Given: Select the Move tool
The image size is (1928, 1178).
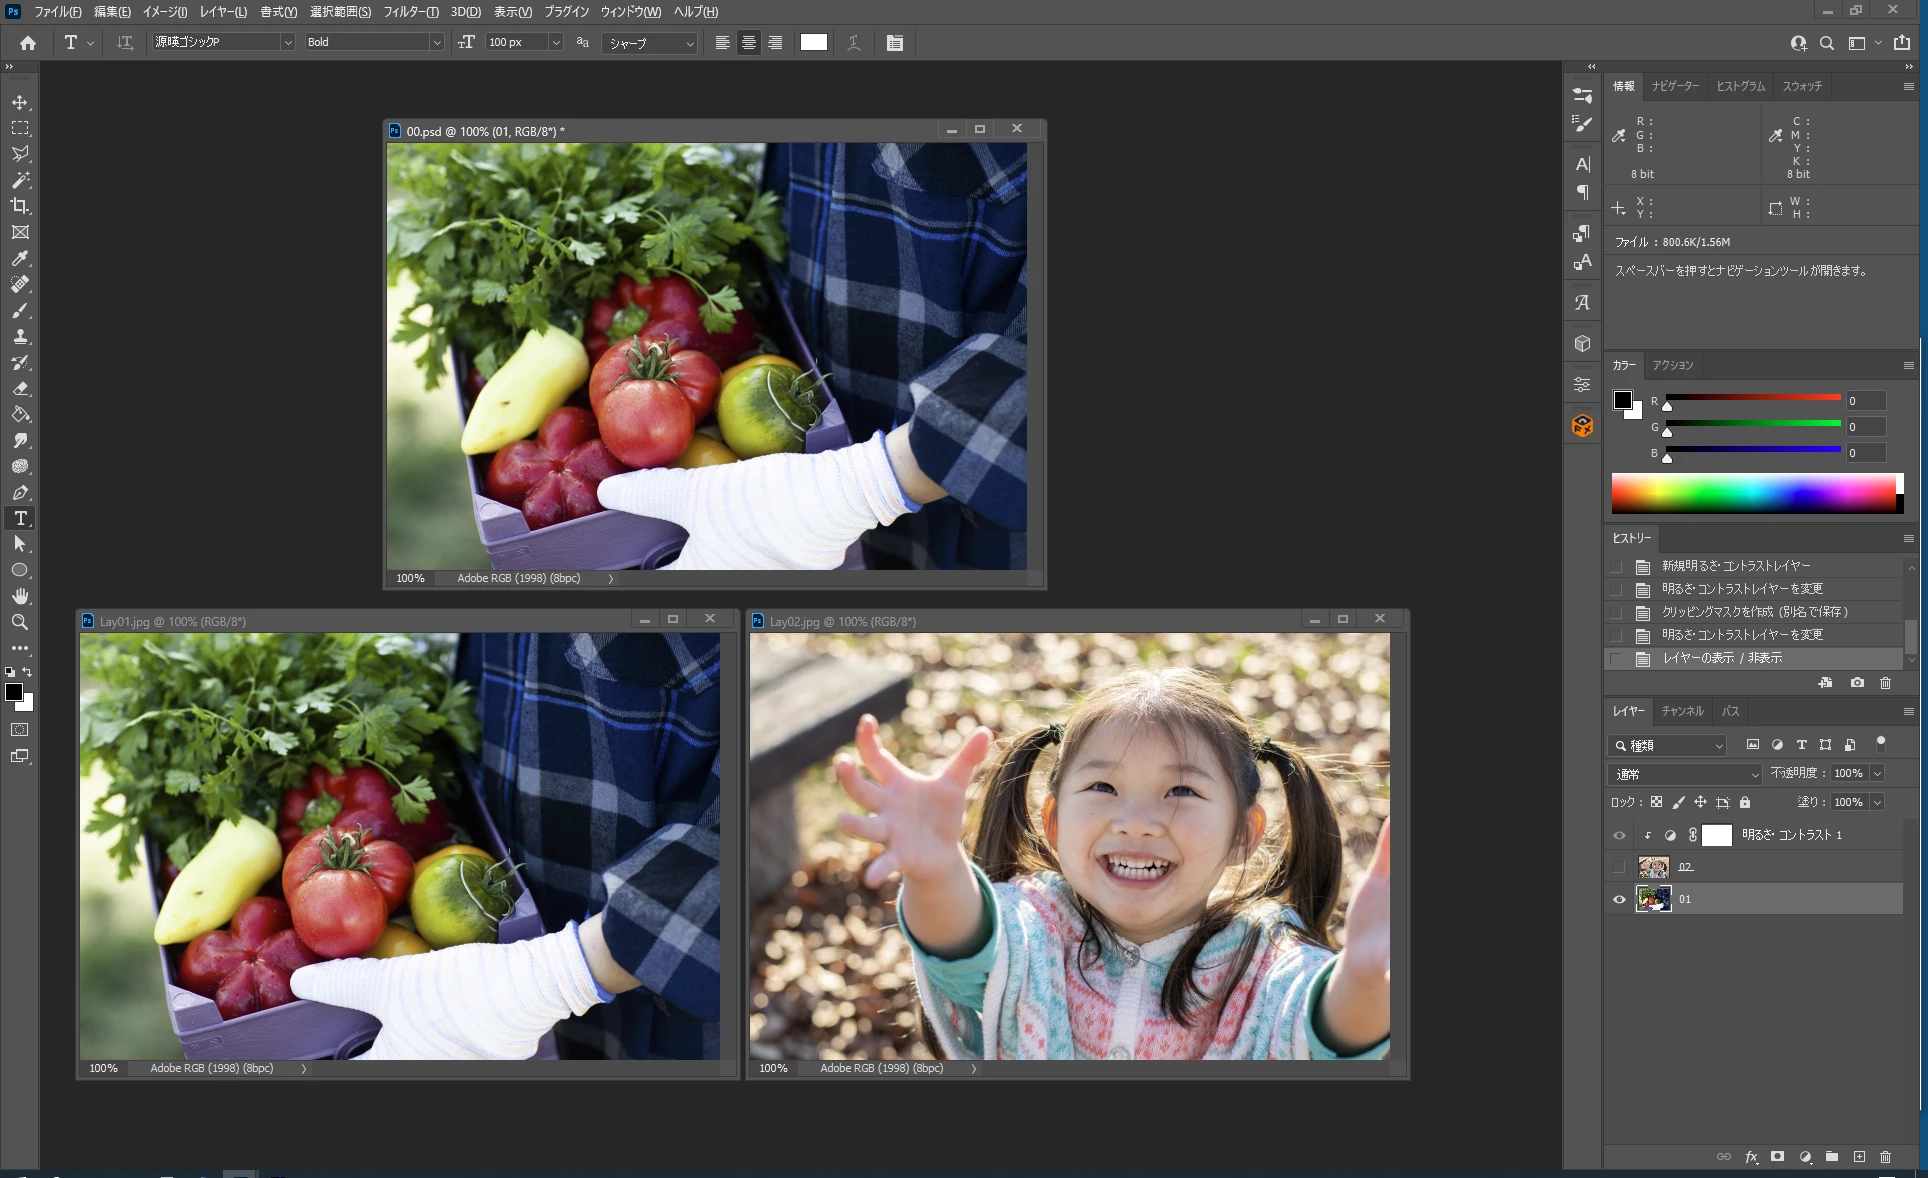Looking at the screenshot, I should (x=20, y=103).
